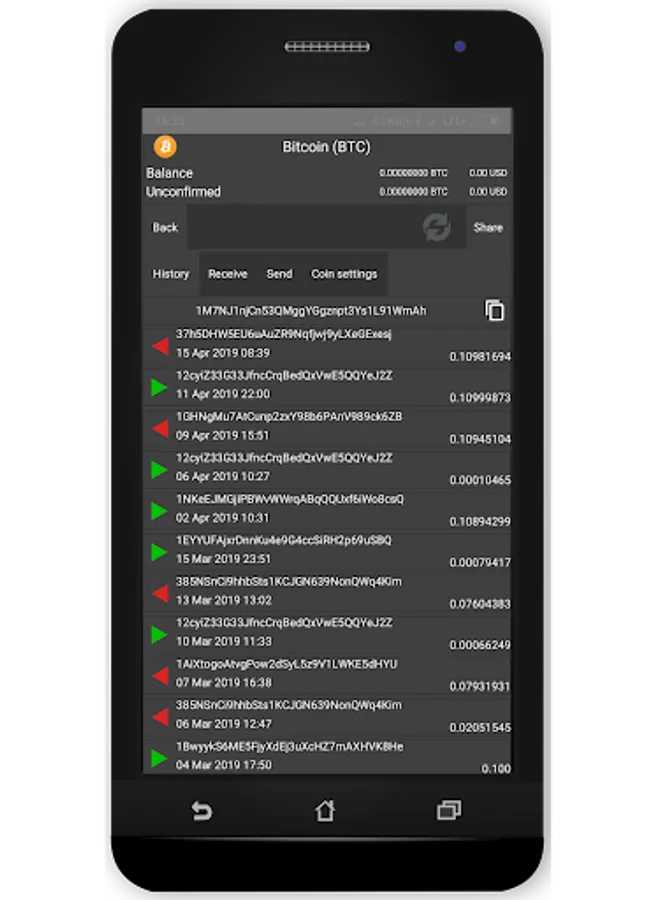This screenshot has height=900, width=656.
Task: Click the orange Bitcoin logo icon
Action: pos(165,147)
